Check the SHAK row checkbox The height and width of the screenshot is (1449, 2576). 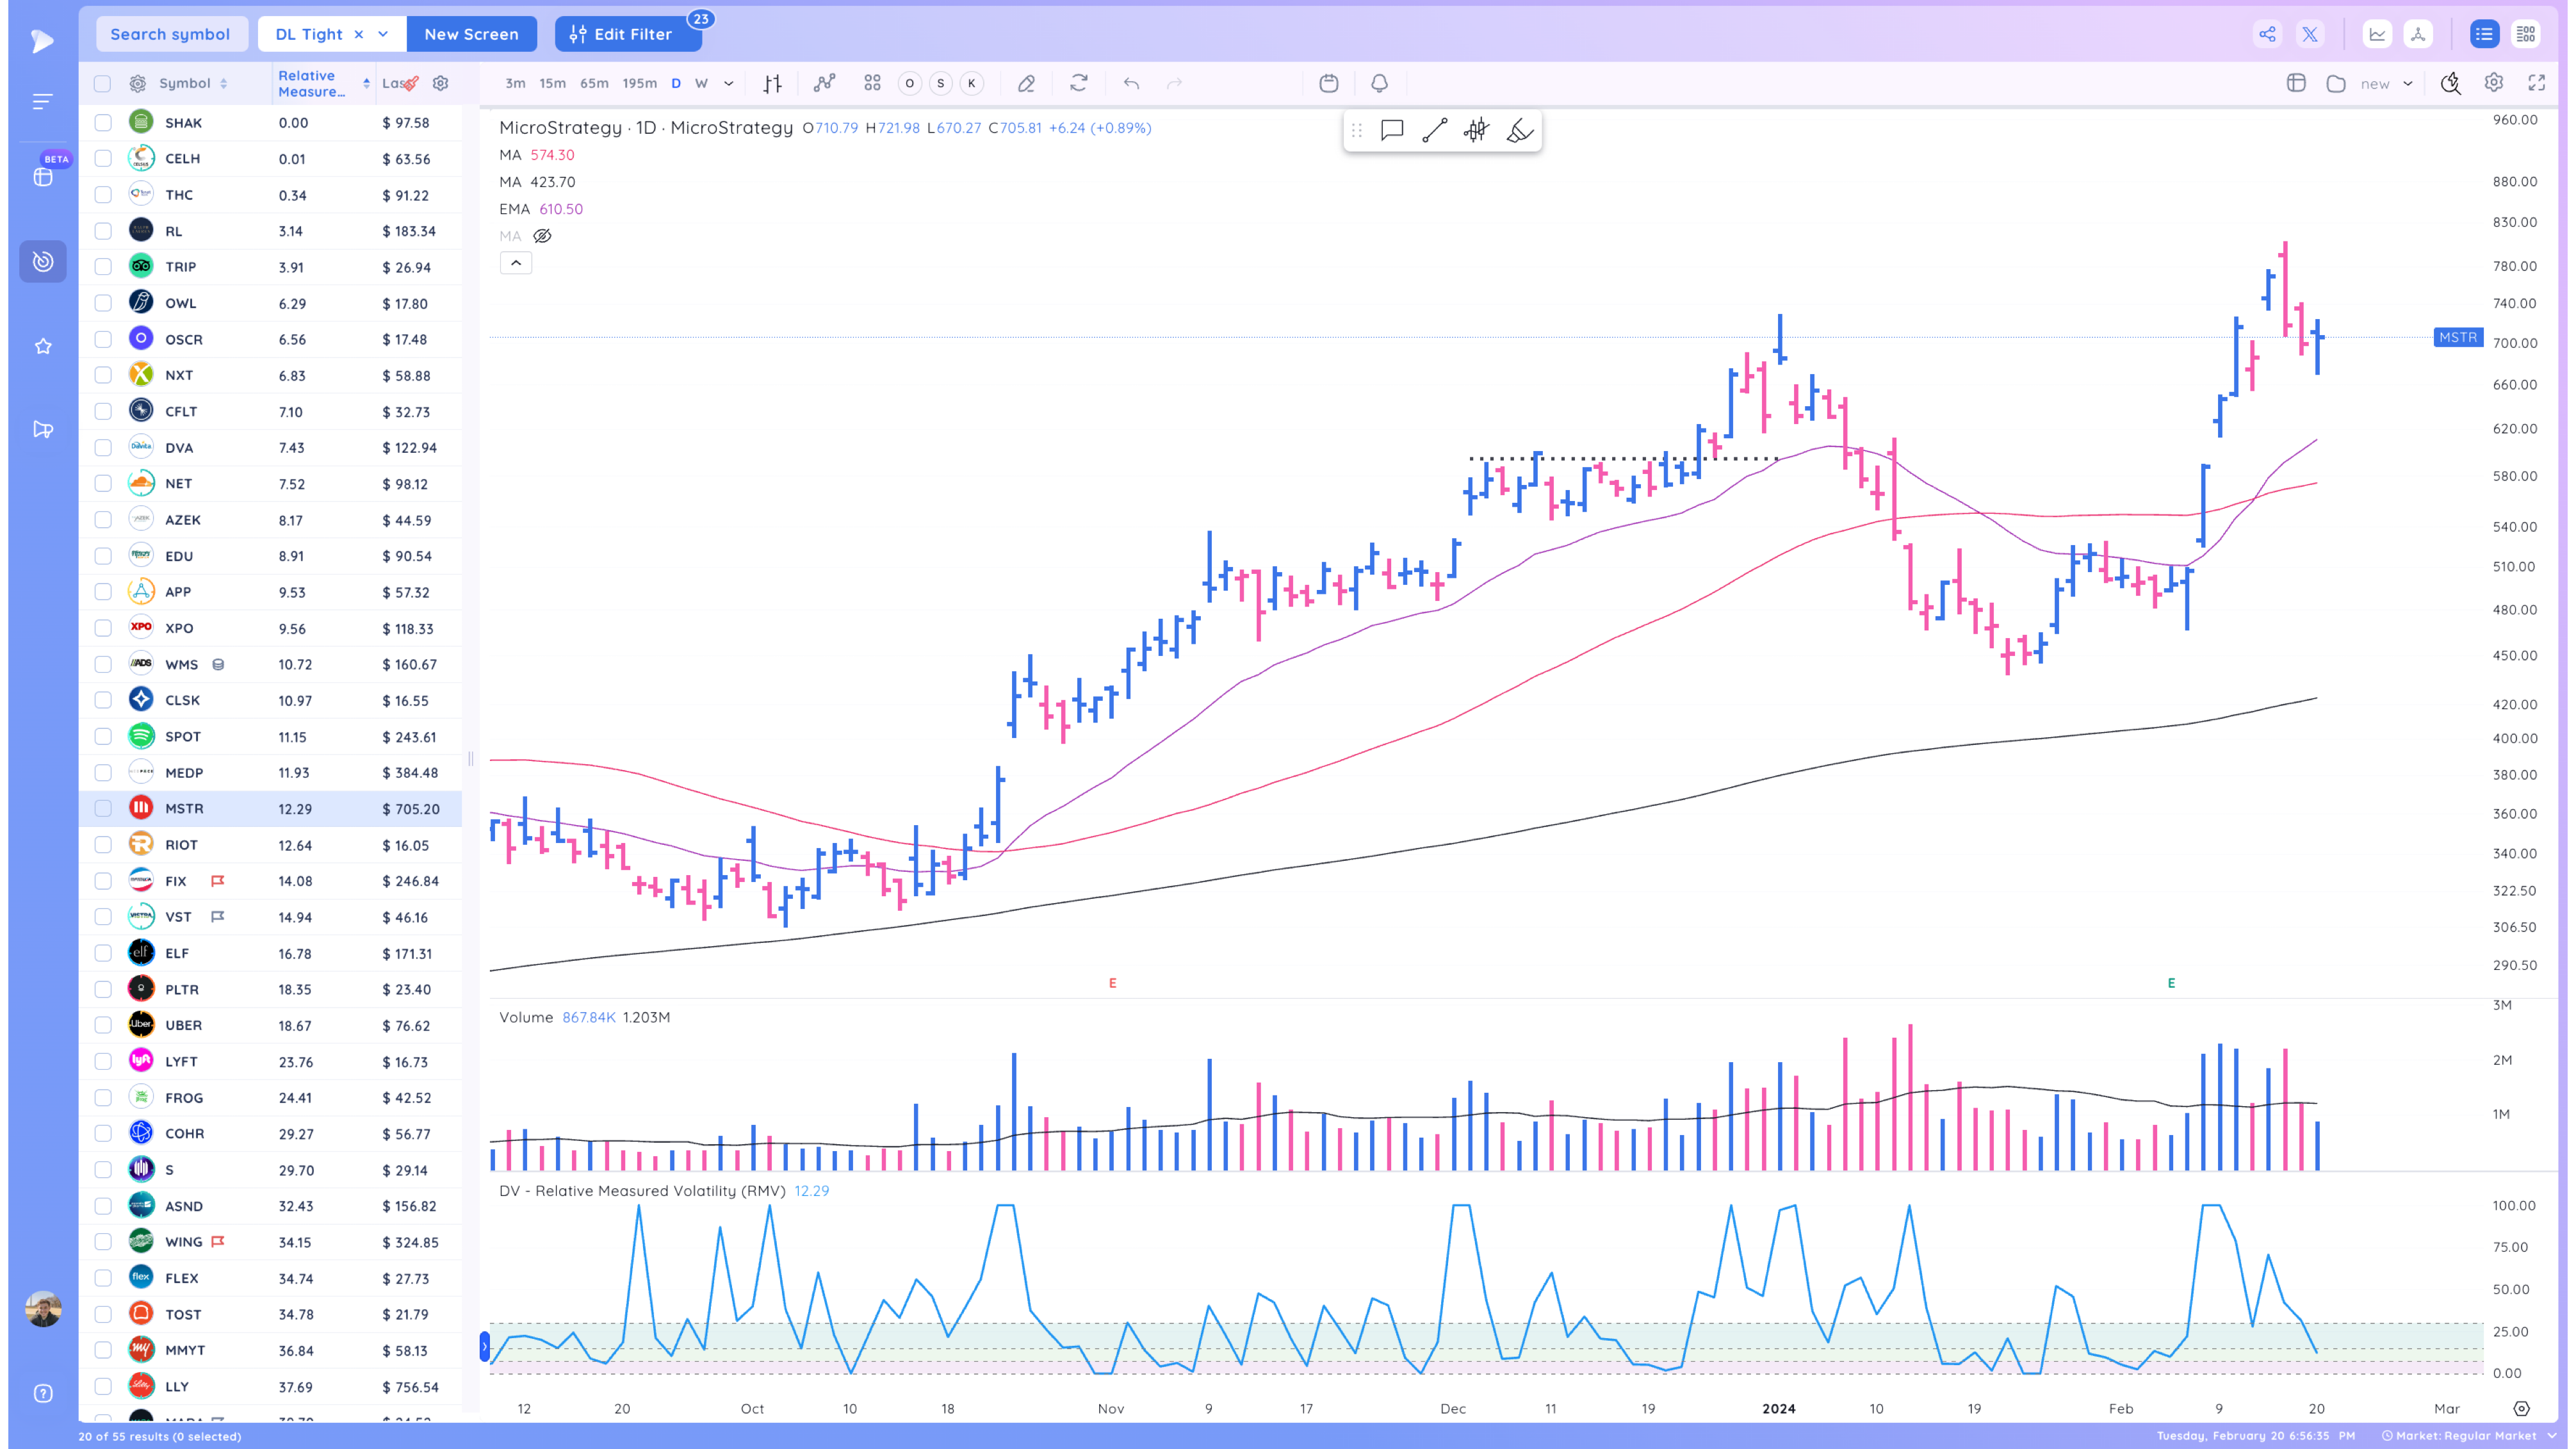click(102, 122)
